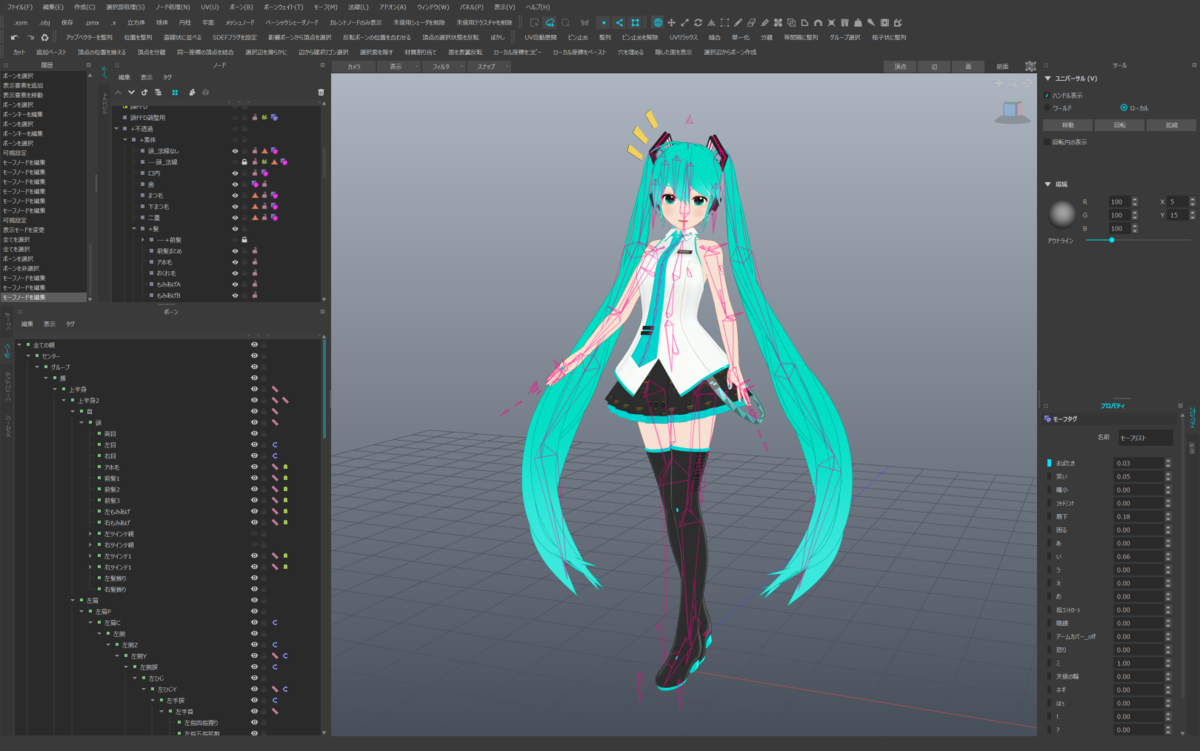Image resolution: width=1200 pixels, height=751 pixels.
Task: Click the UV自動展開 toolbar button
Action: (543, 37)
